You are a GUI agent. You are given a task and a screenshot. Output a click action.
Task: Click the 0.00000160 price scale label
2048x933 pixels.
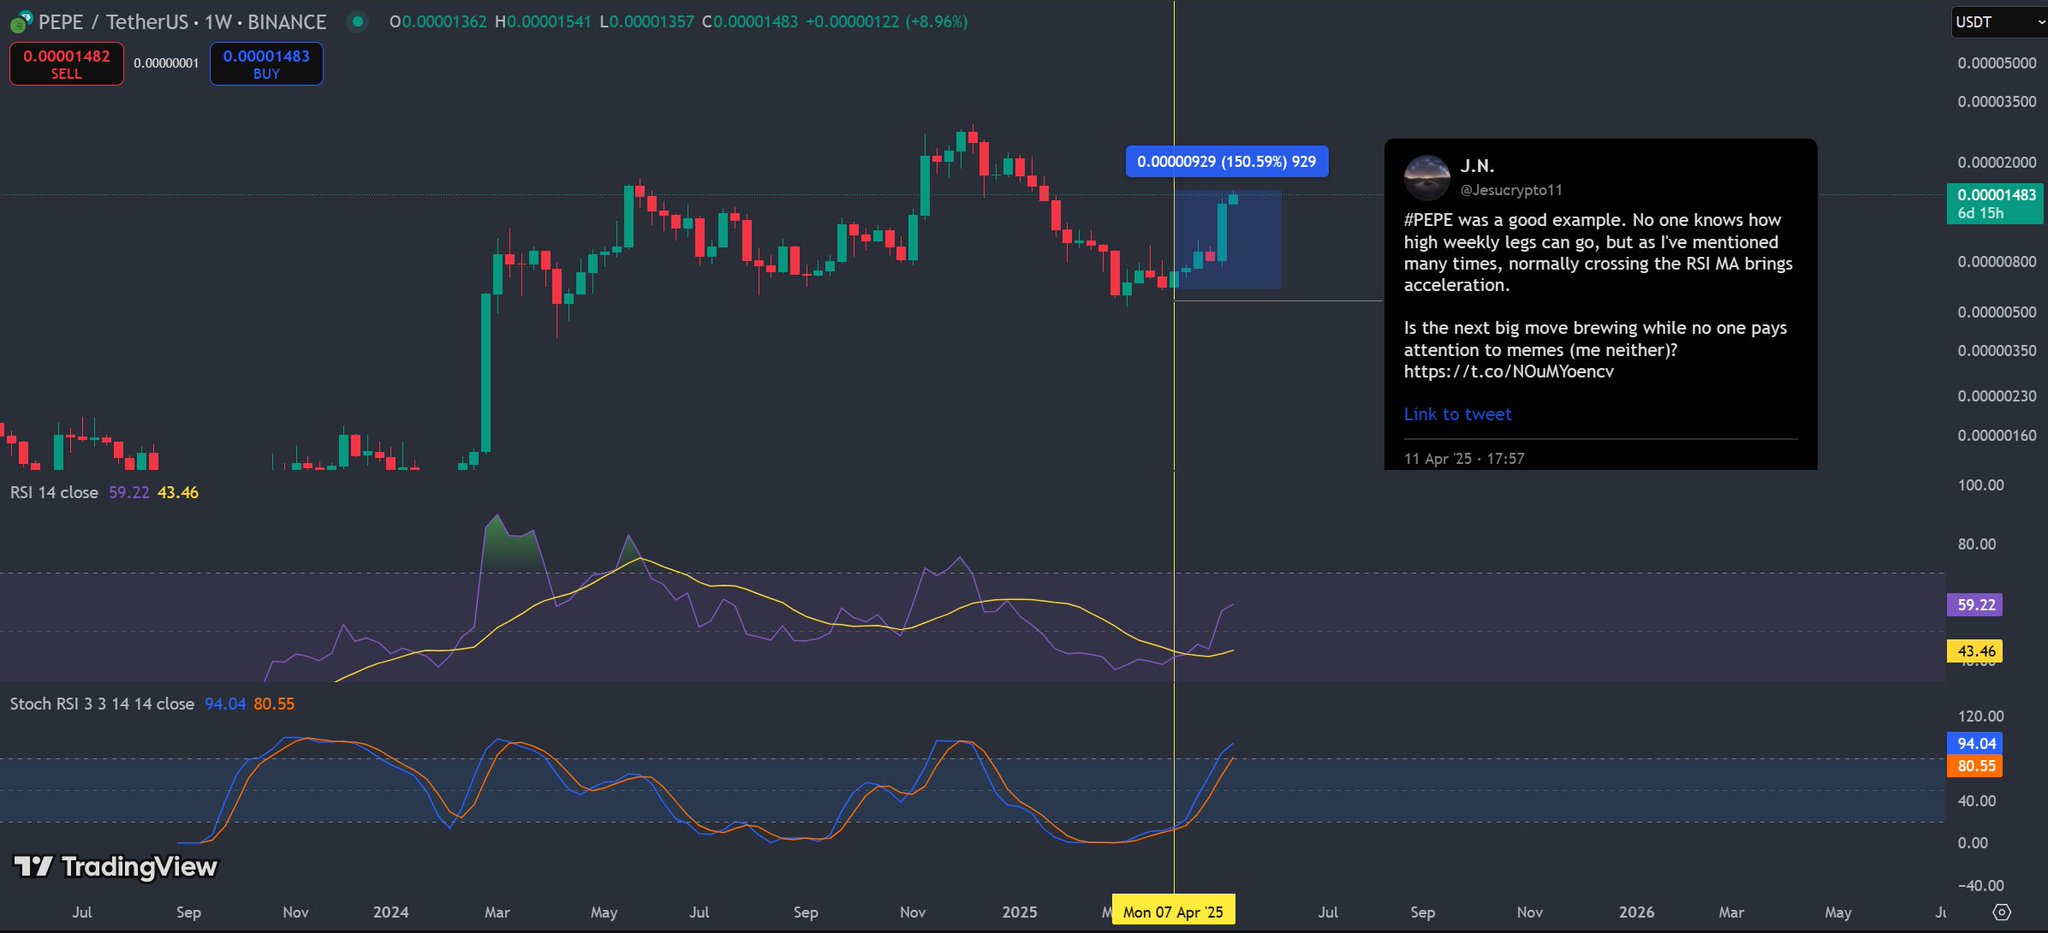tap(1997, 436)
